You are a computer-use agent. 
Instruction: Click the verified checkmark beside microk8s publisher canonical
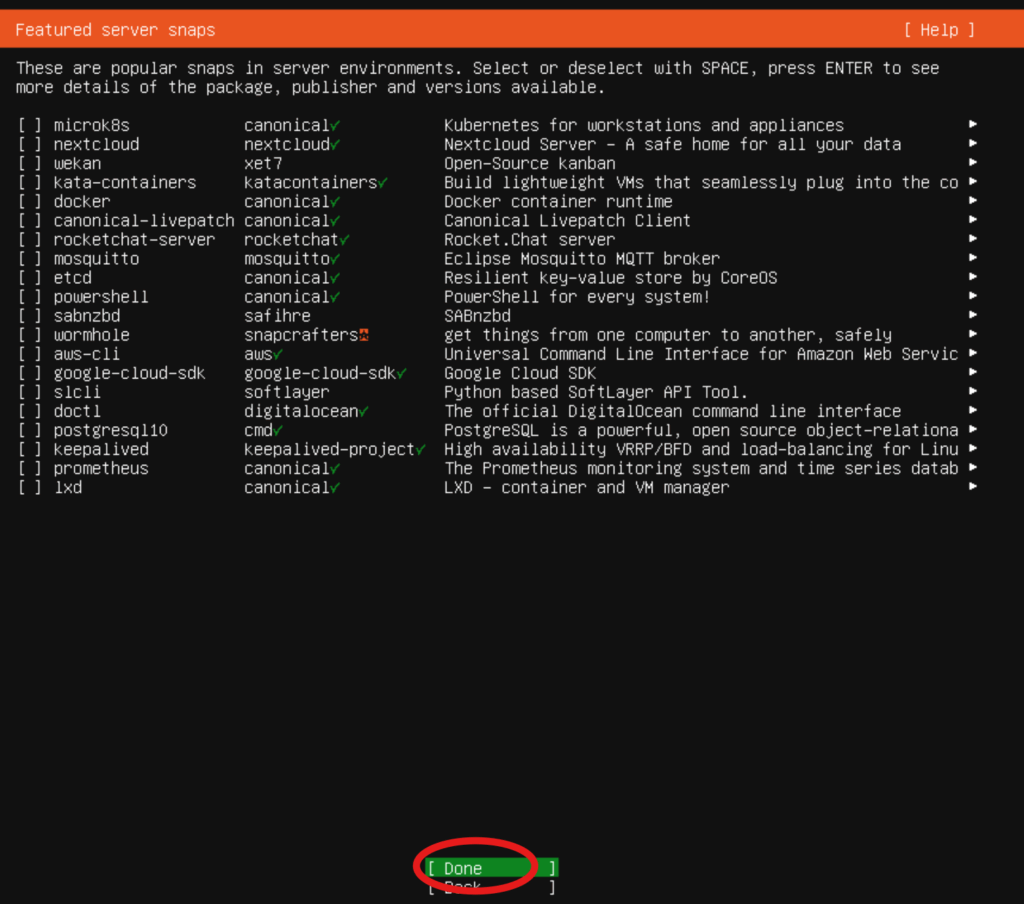tap(335, 125)
